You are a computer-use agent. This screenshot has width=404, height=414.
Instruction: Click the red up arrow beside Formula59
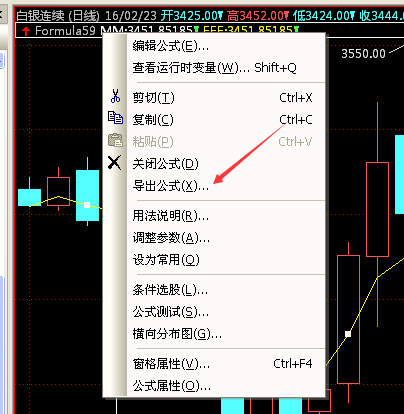(x=26, y=31)
